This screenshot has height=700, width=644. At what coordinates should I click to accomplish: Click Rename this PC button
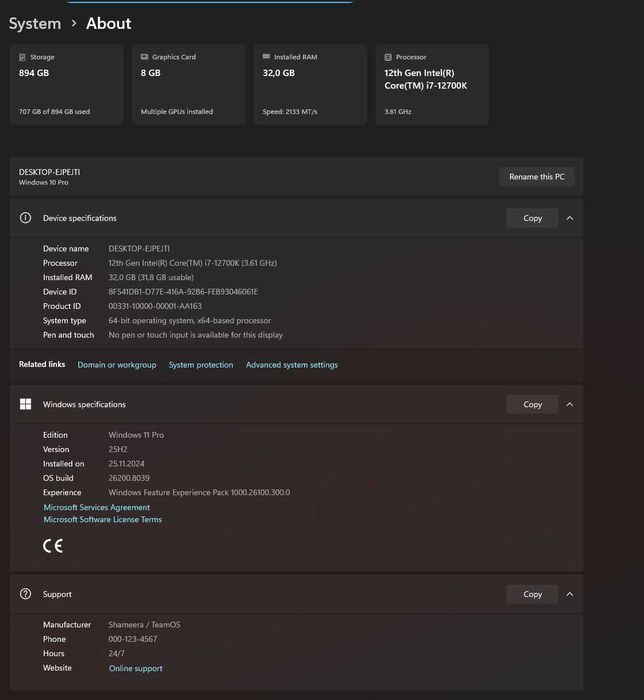536,177
